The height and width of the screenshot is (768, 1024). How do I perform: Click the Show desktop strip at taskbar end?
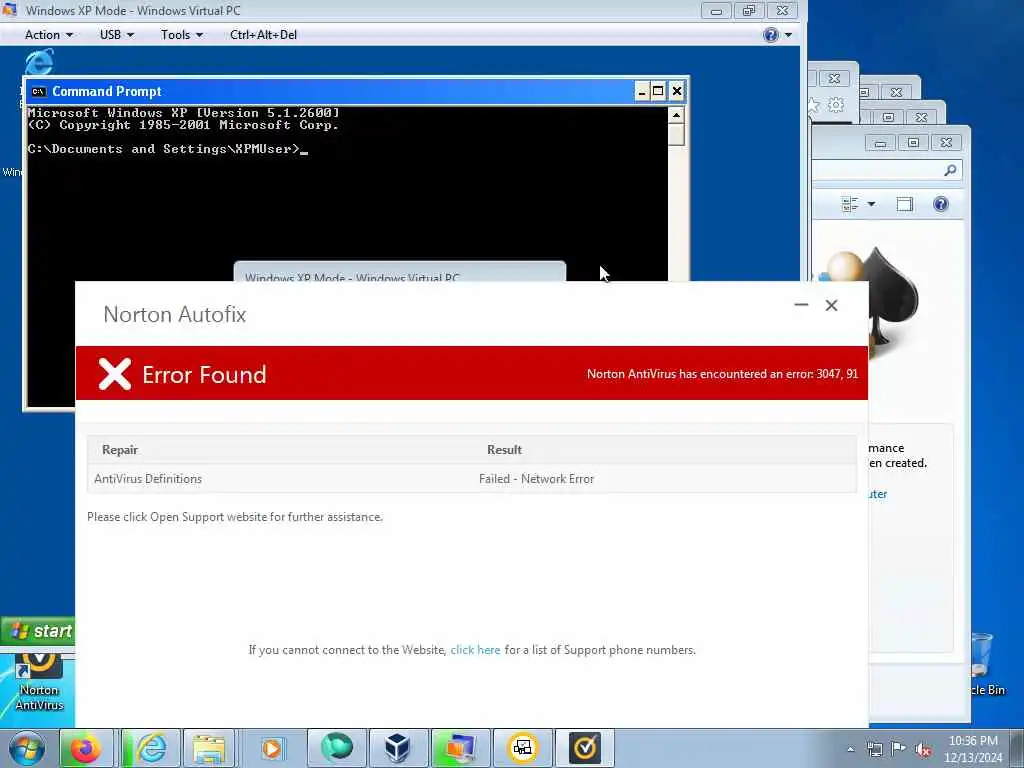(x=1017, y=749)
